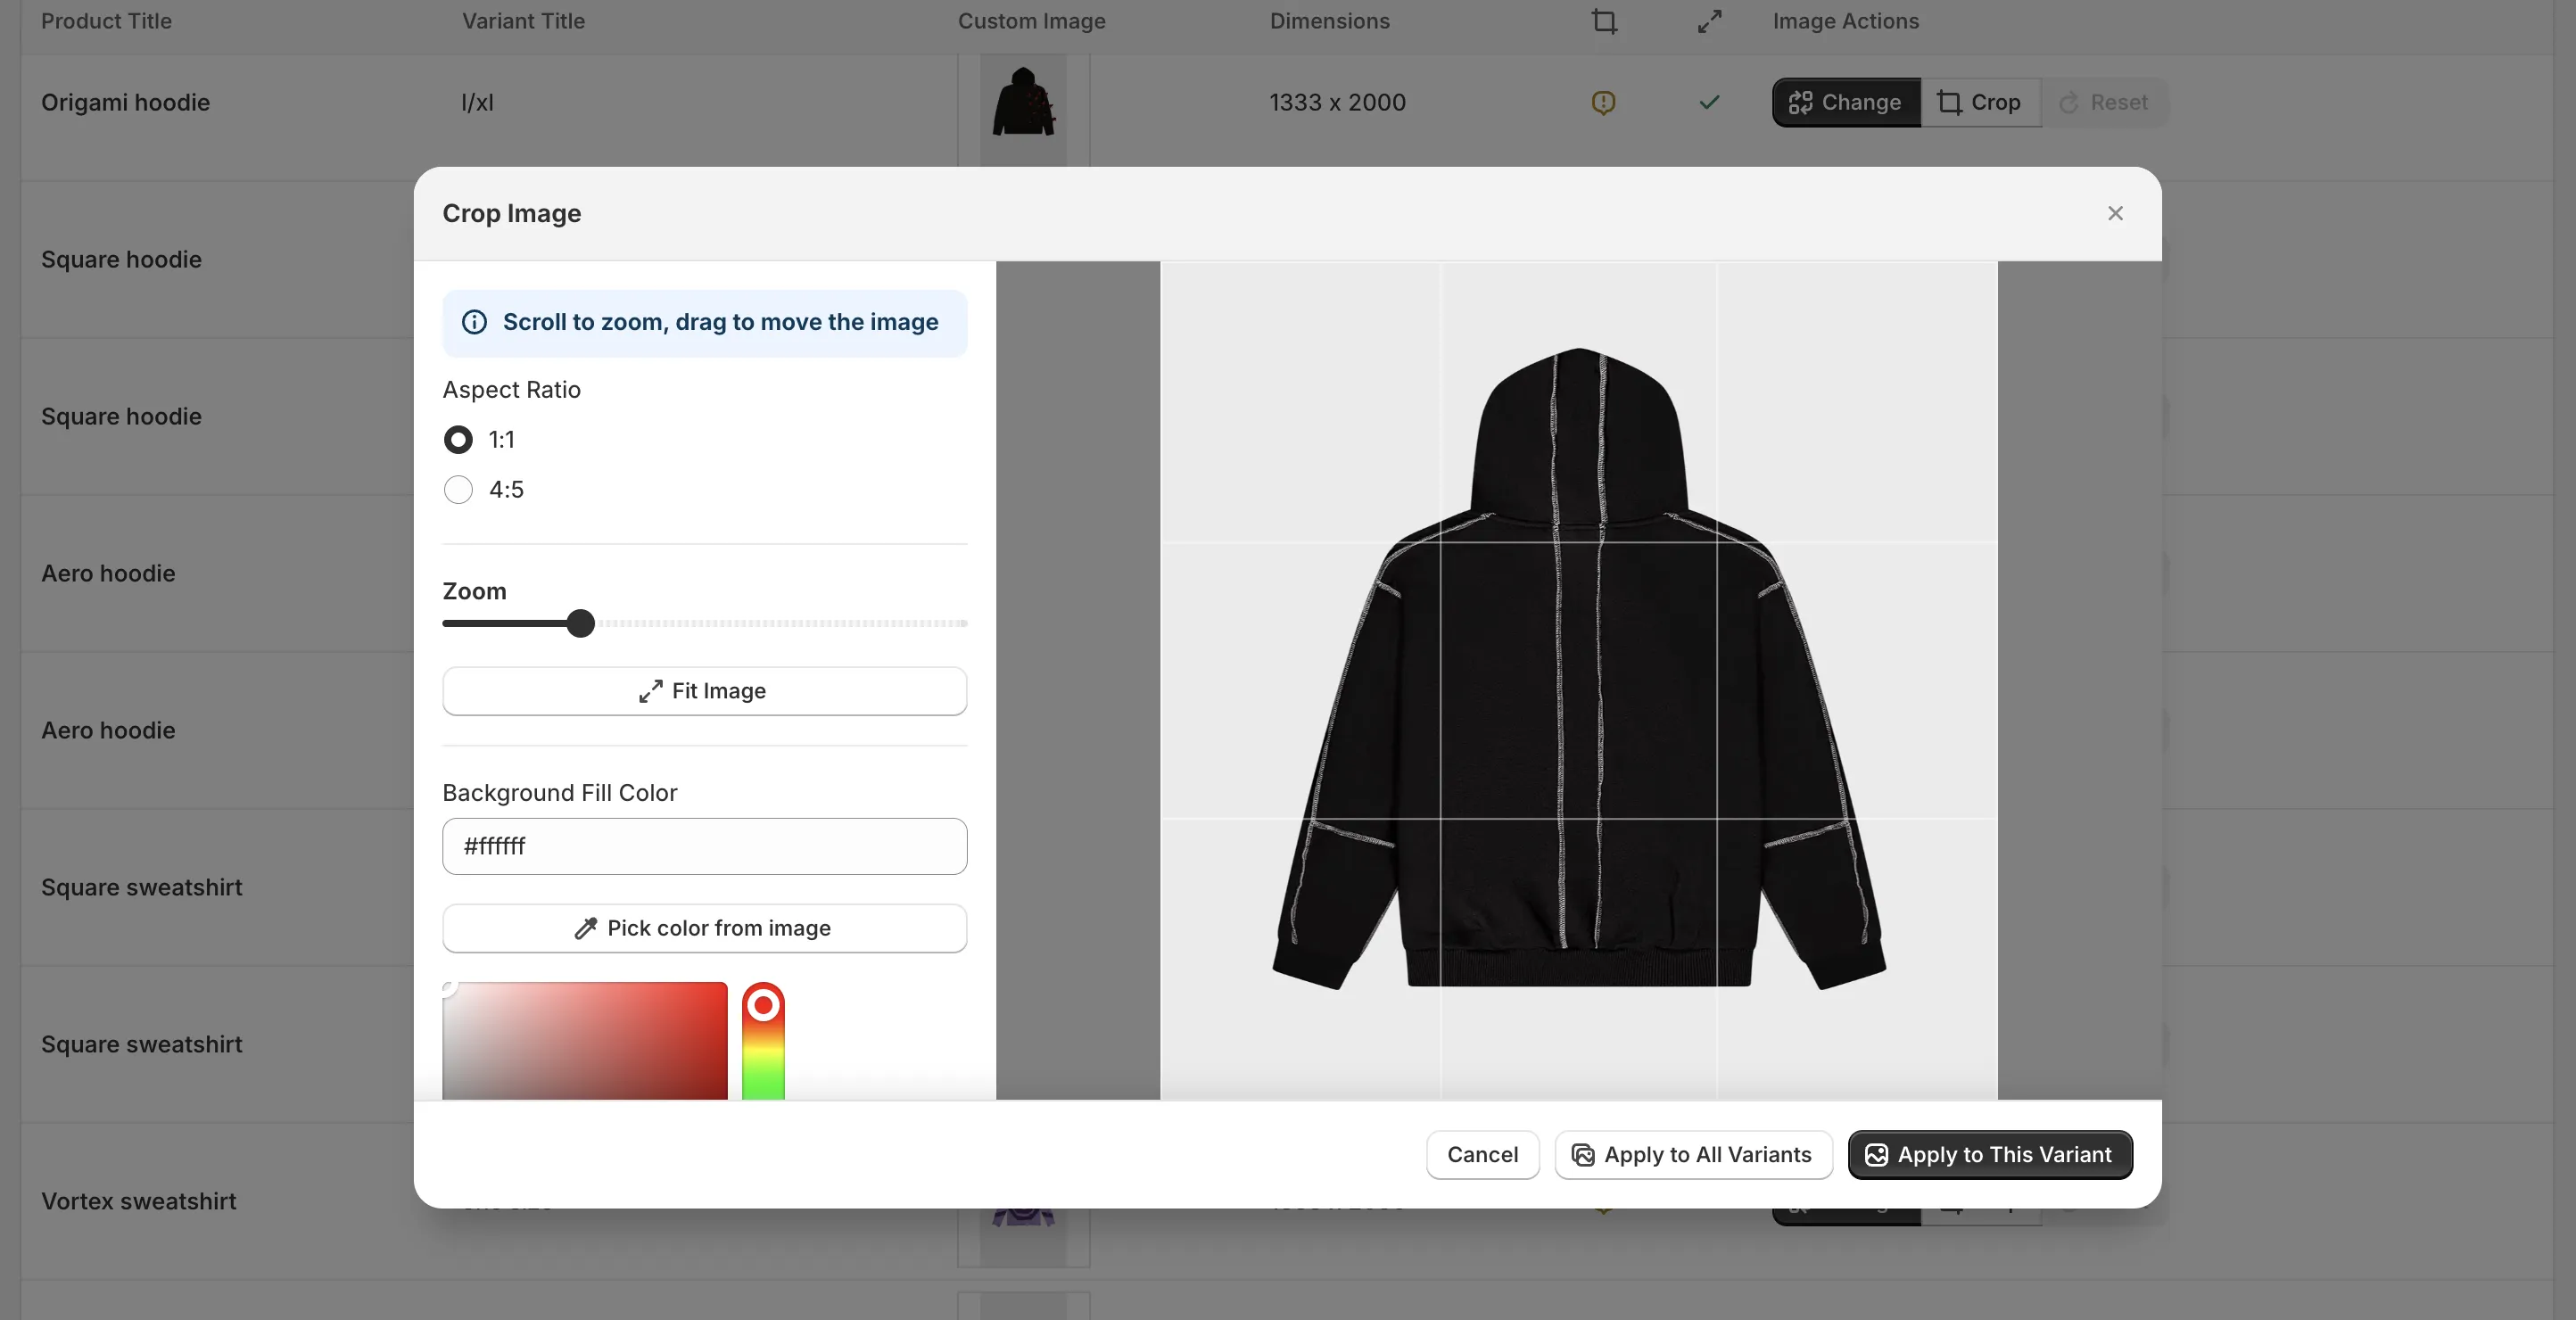Click the green checkmark in Origami hoodie row
The image size is (2576, 1320).
pyautogui.click(x=1709, y=102)
